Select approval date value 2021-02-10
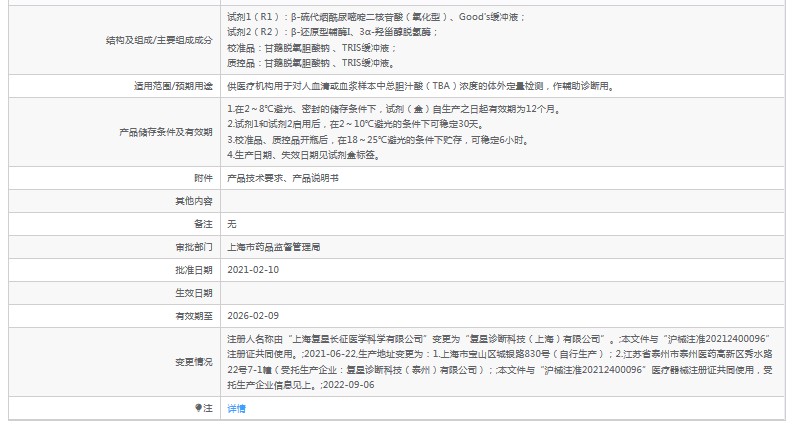792x429 pixels. click(x=253, y=270)
